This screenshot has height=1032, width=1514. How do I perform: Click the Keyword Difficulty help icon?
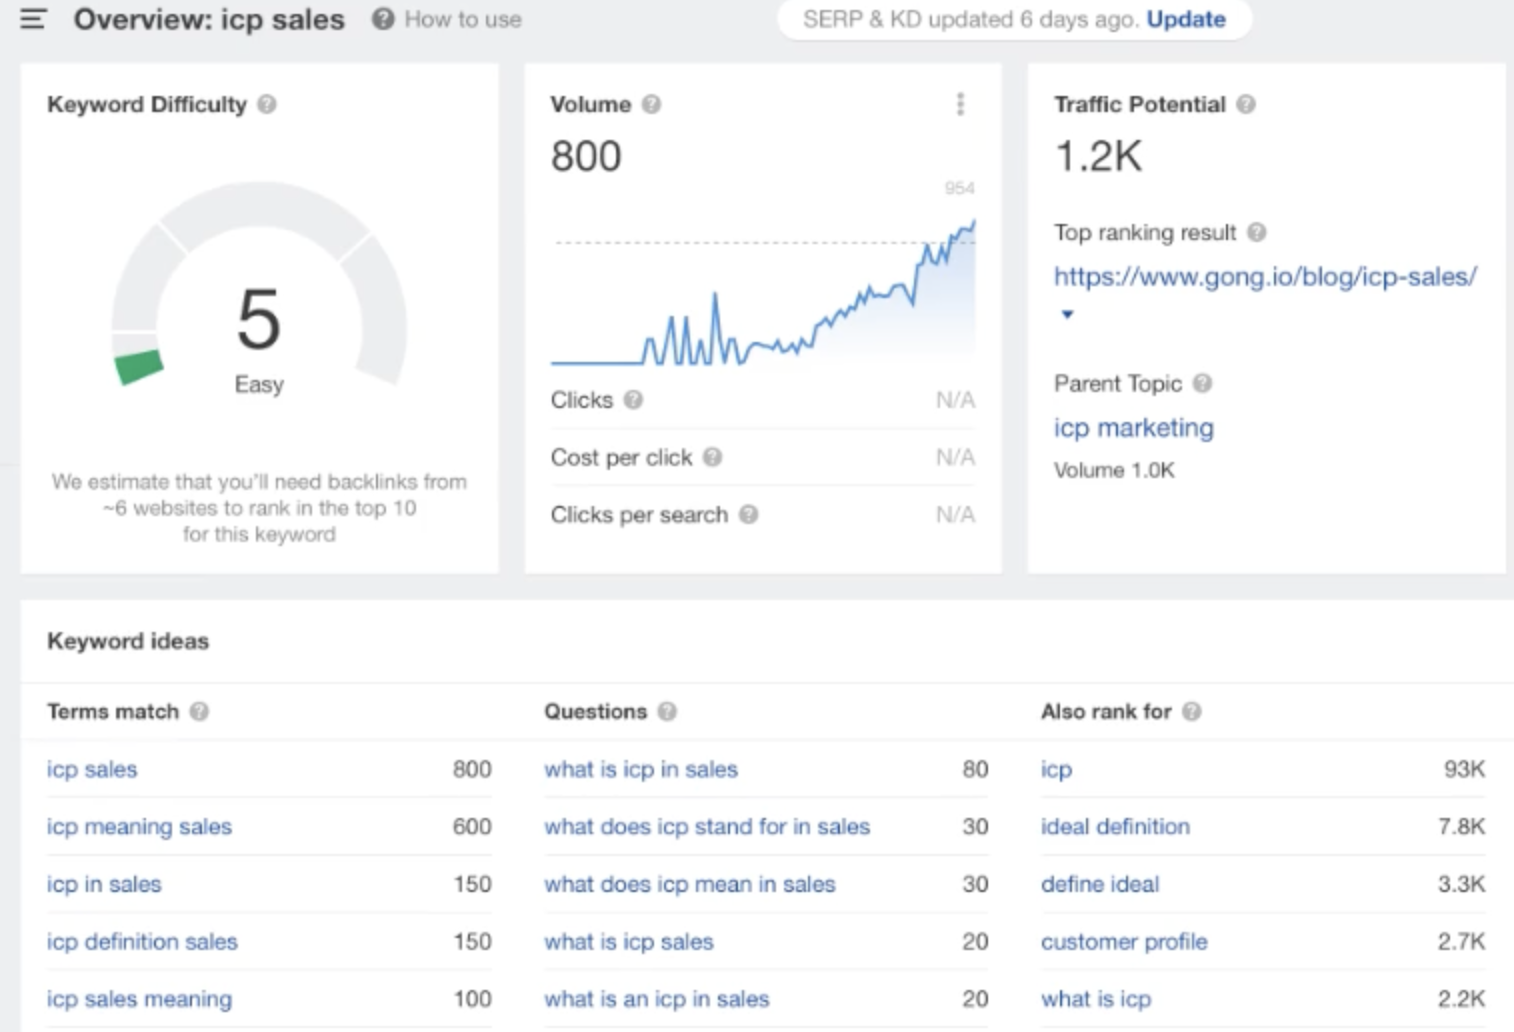[x=267, y=104]
